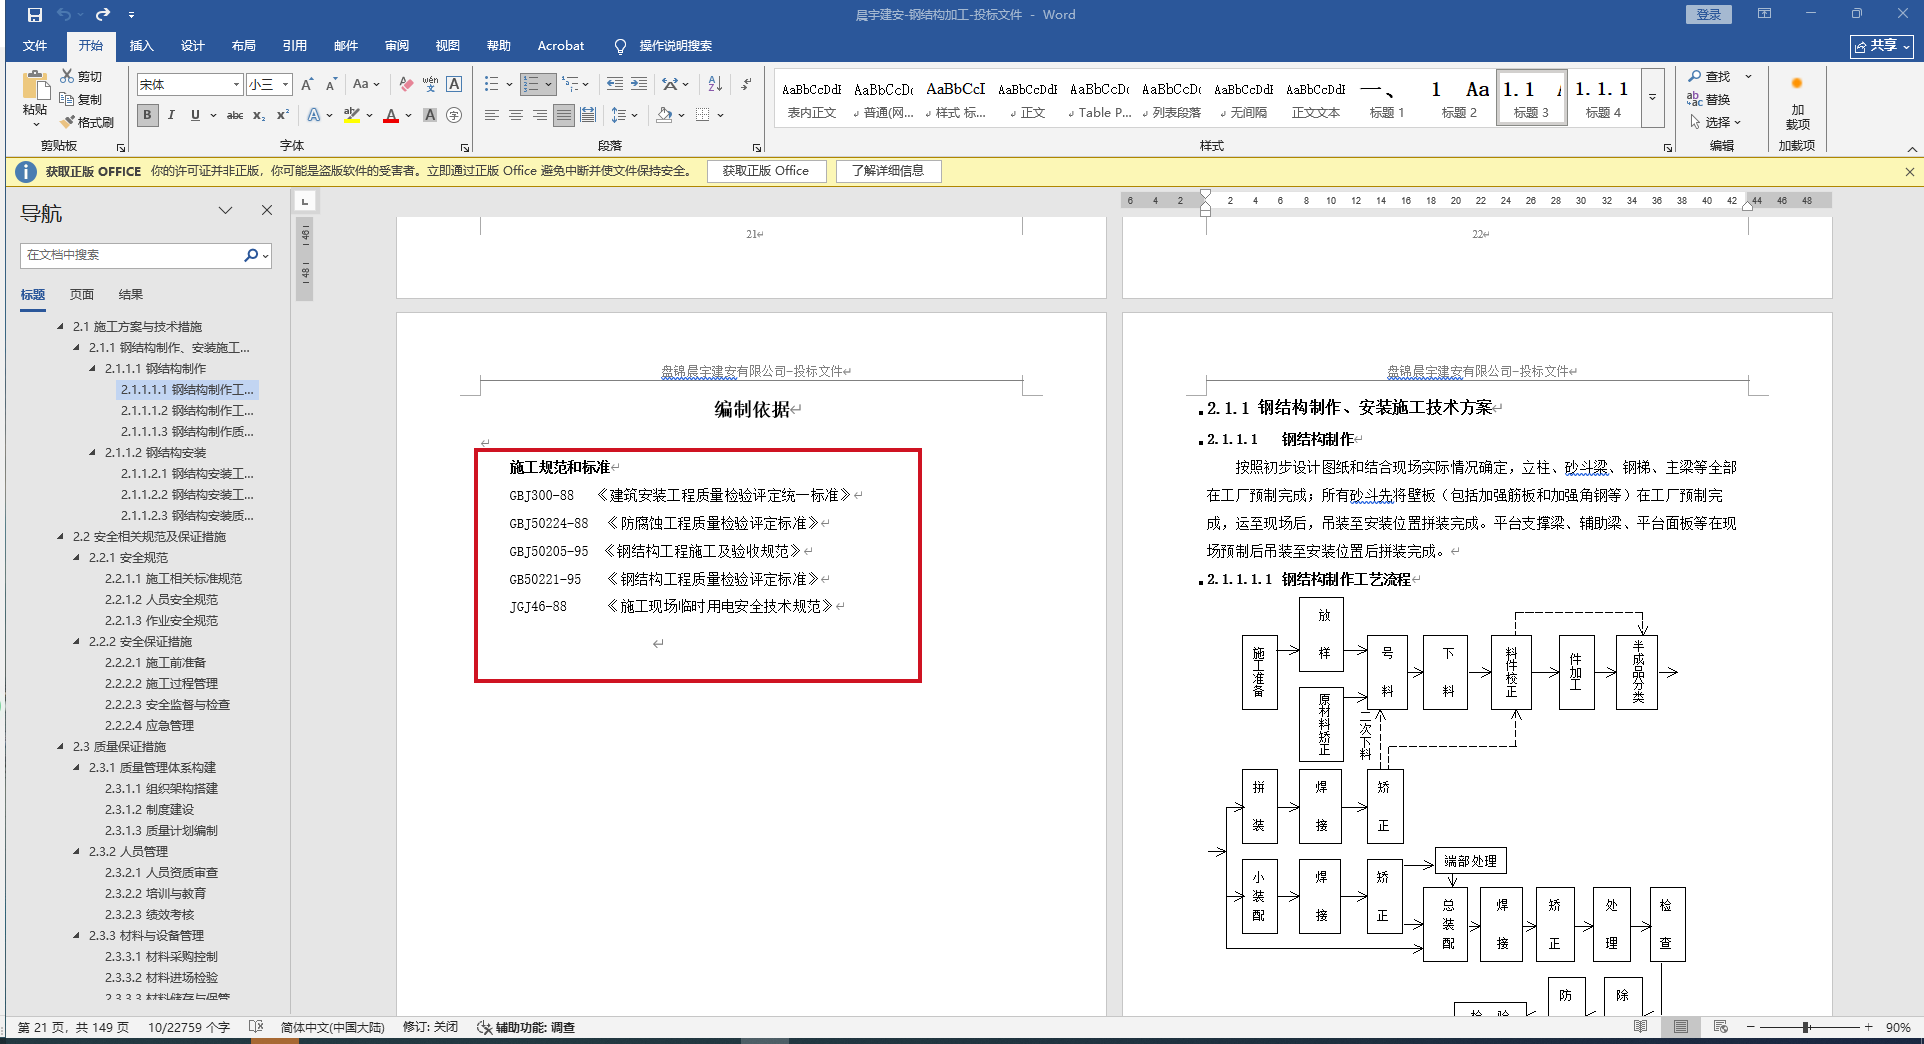Click the search magnifier in navigation pane
1924x1044 pixels.
coord(251,255)
